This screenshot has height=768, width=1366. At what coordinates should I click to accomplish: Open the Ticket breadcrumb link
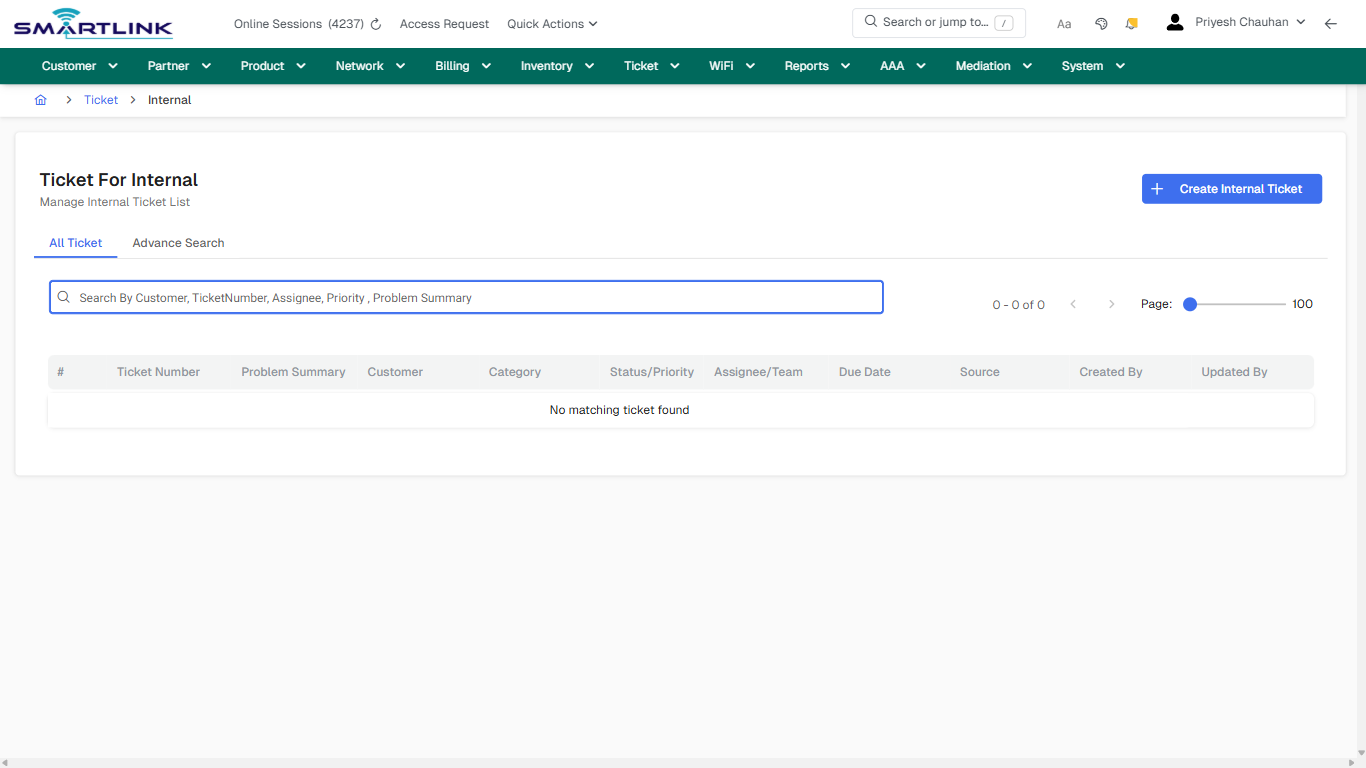tap(100, 99)
